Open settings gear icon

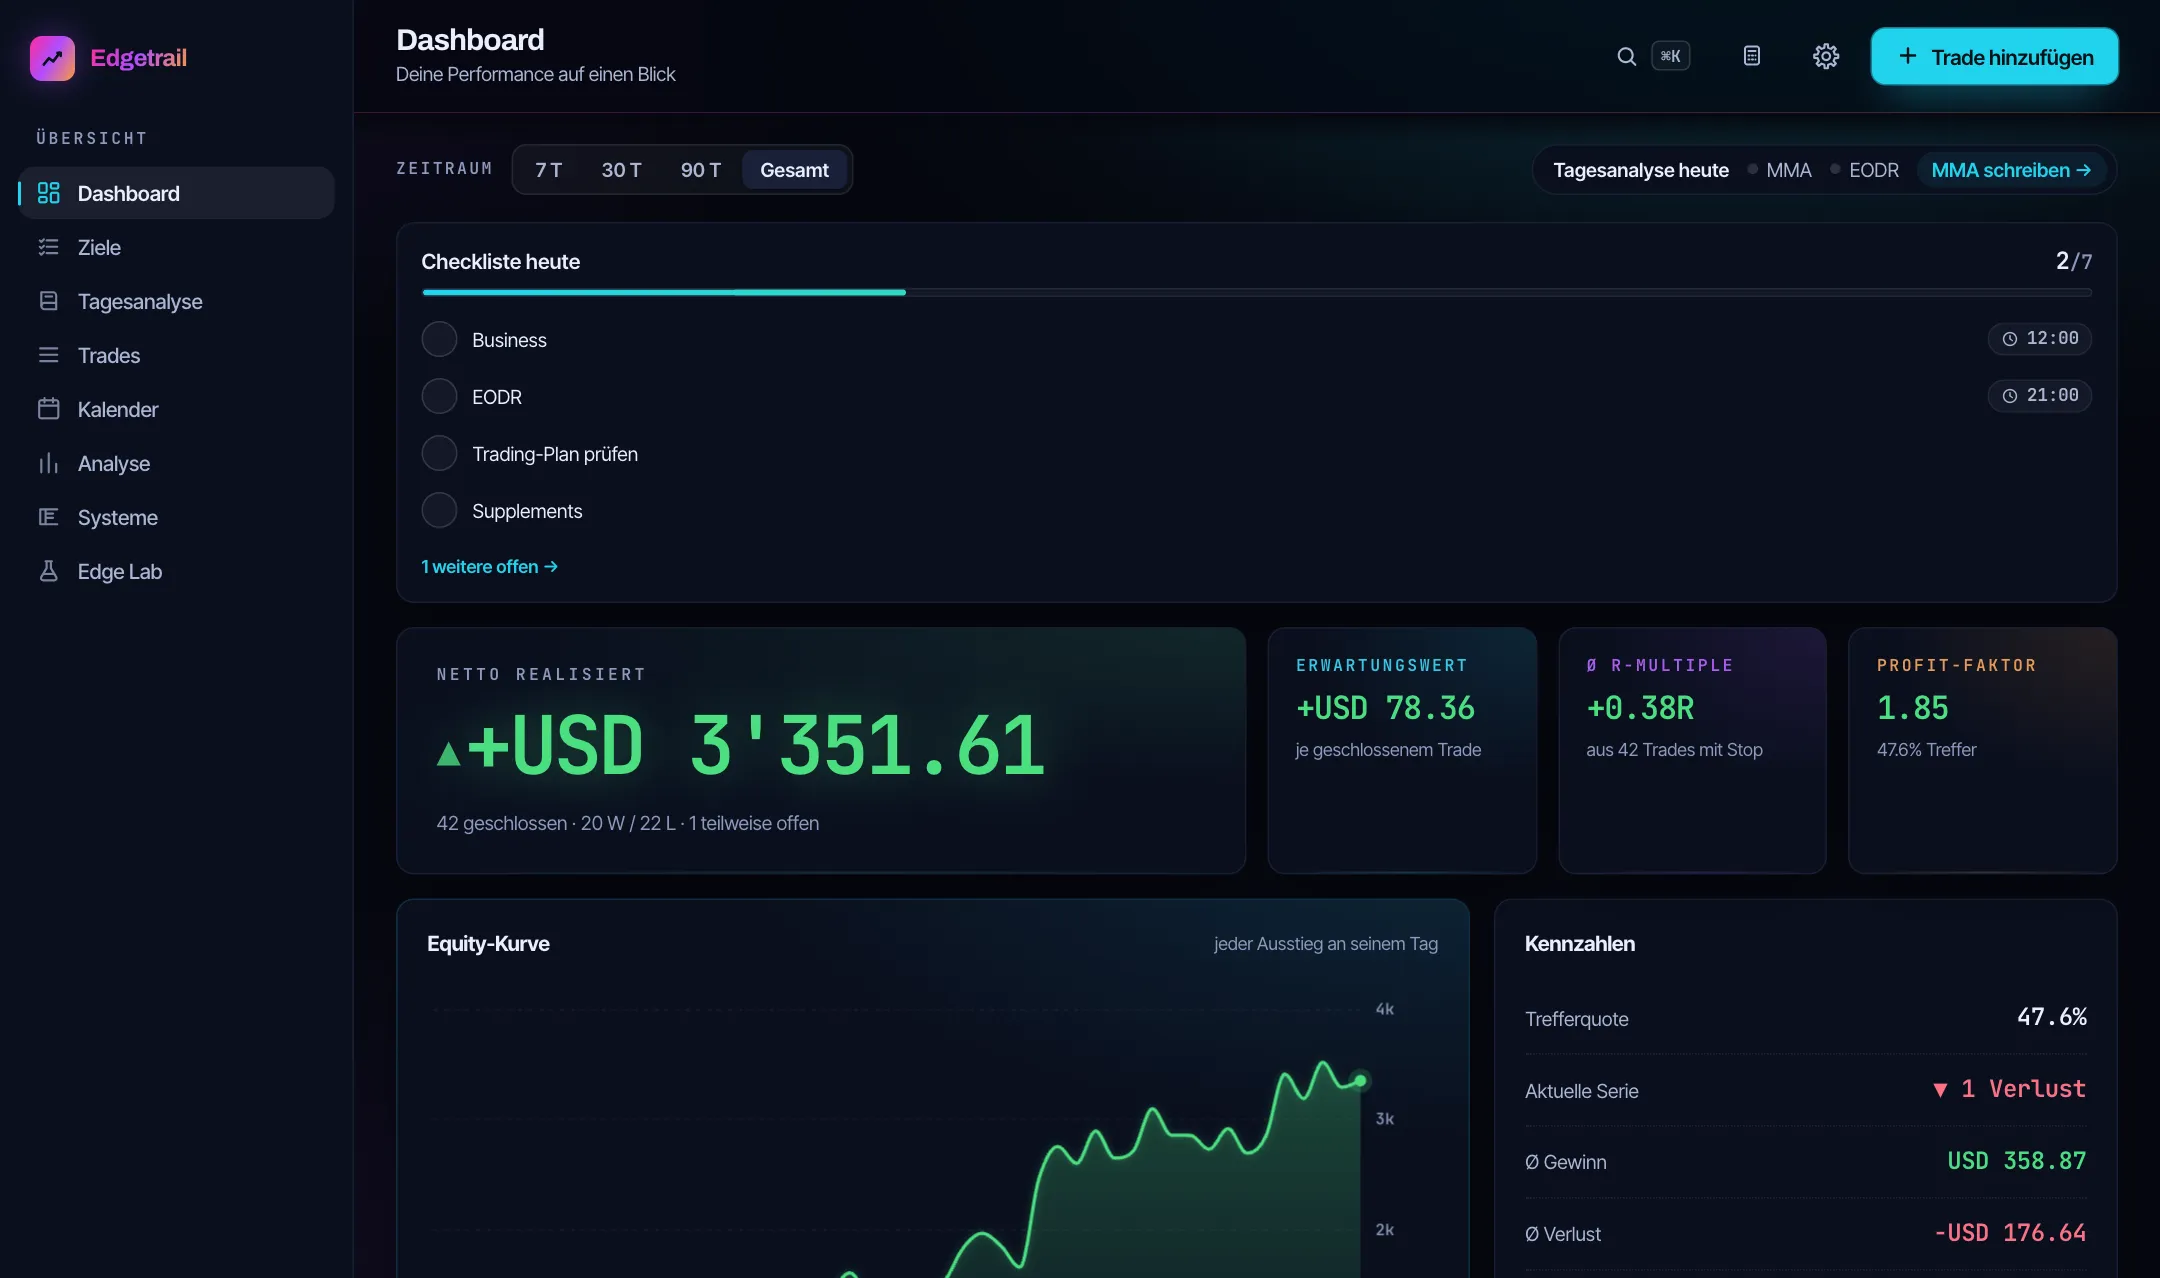[x=1826, y=56]
